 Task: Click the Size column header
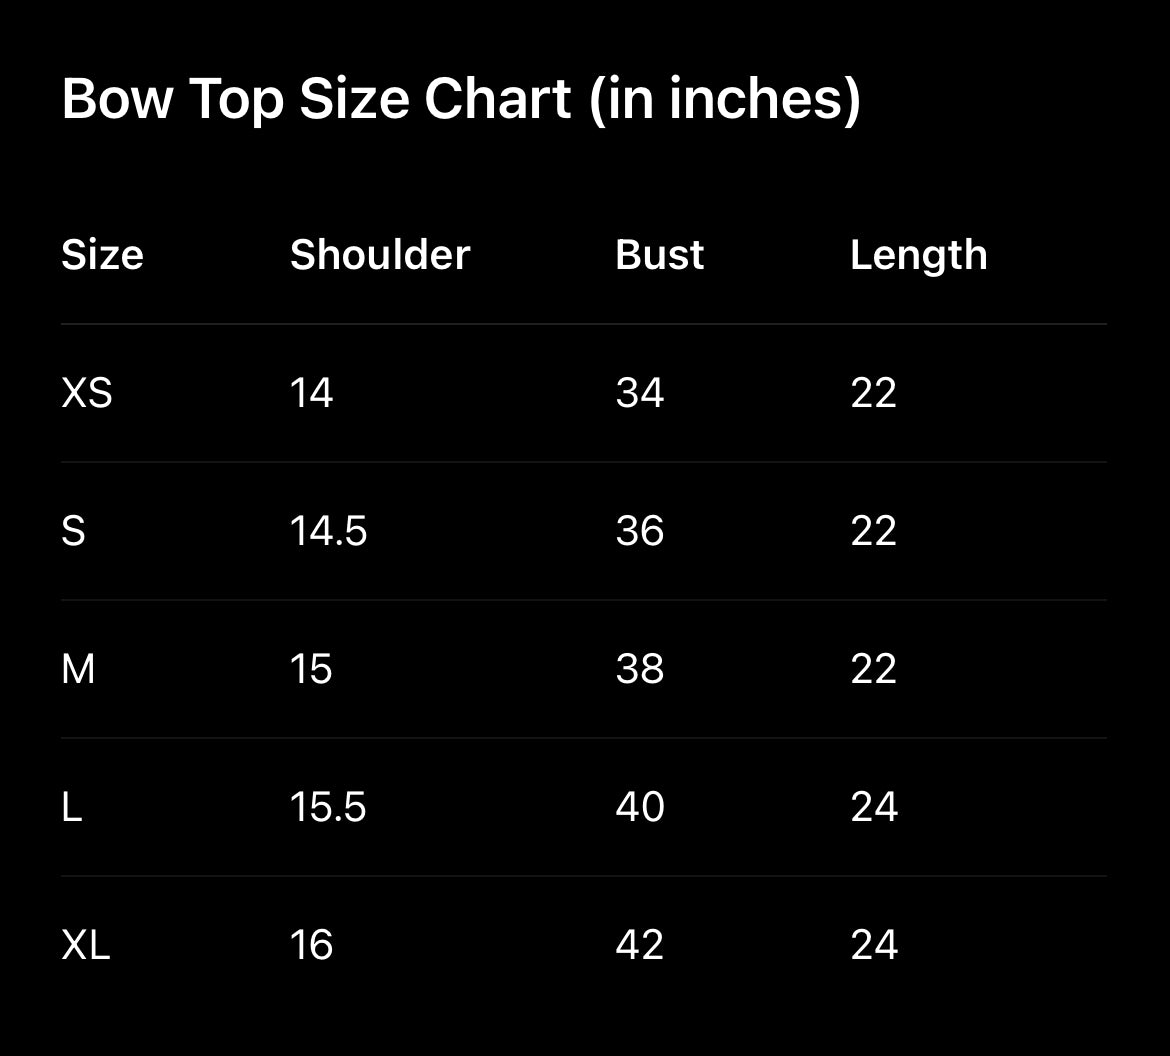102,255
